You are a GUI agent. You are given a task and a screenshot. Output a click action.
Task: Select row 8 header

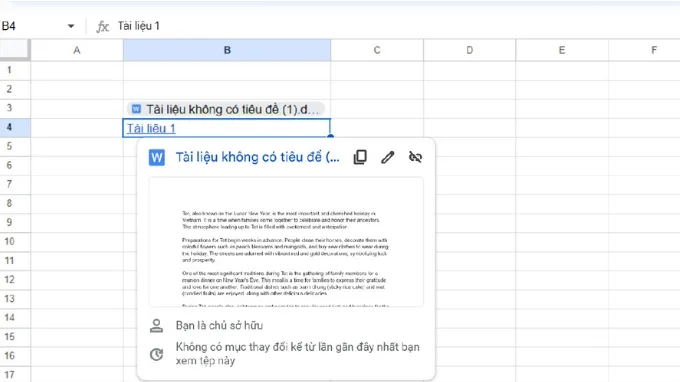point(15,203)
